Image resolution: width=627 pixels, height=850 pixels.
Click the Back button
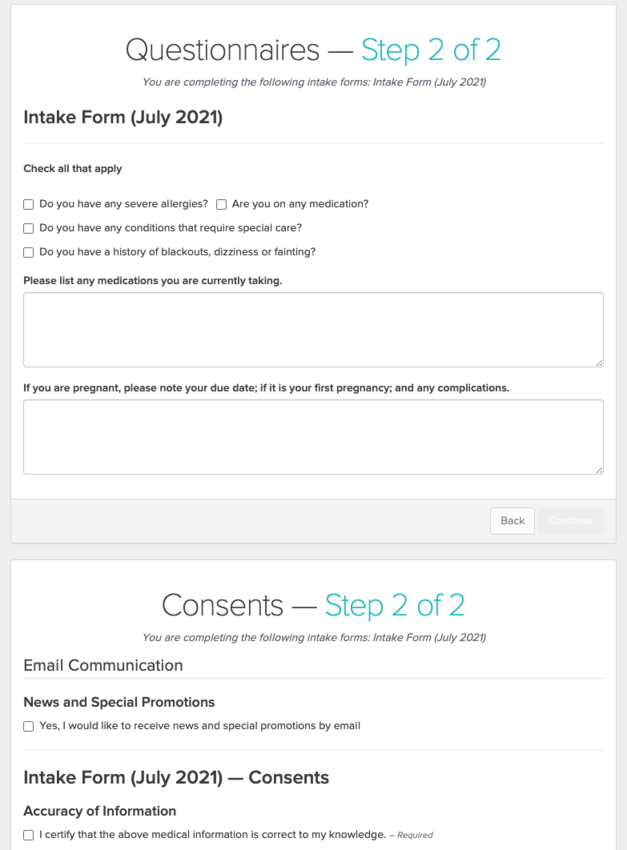511,521
